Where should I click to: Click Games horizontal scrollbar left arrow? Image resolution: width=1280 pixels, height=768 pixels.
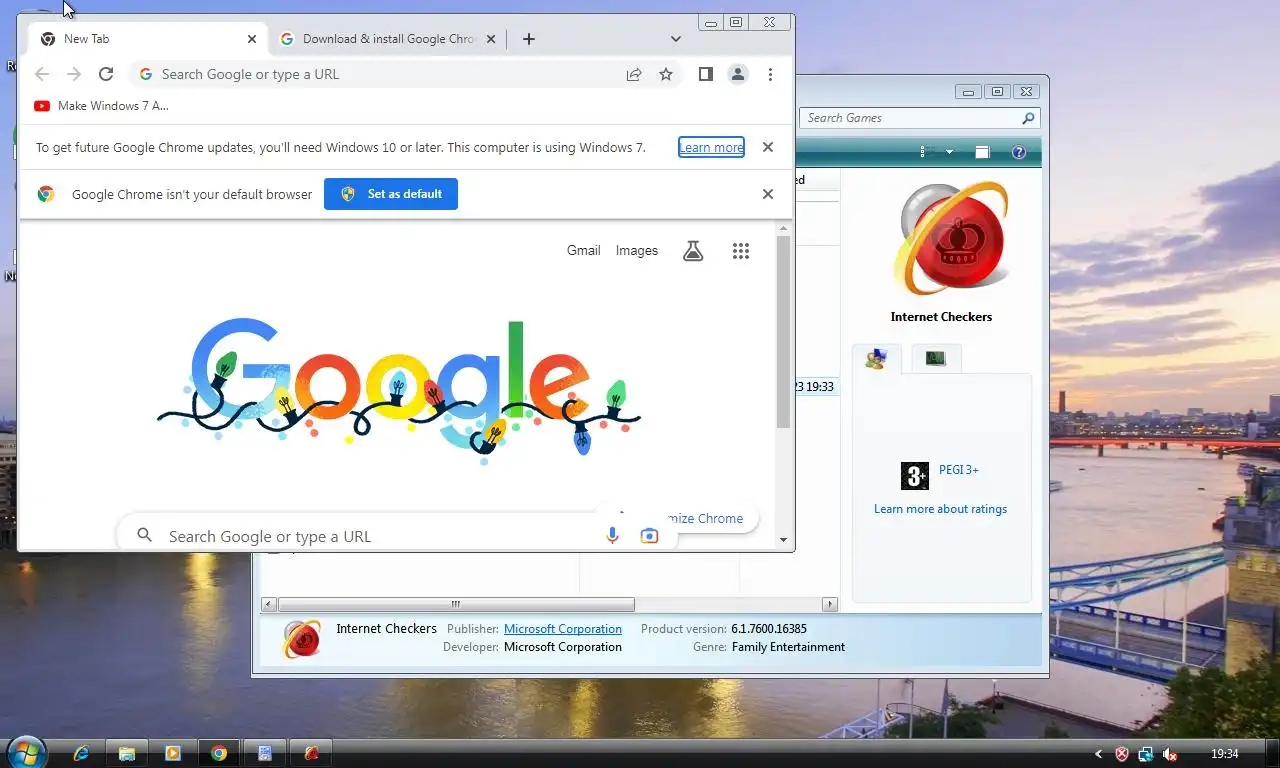[x=269, y=604]
